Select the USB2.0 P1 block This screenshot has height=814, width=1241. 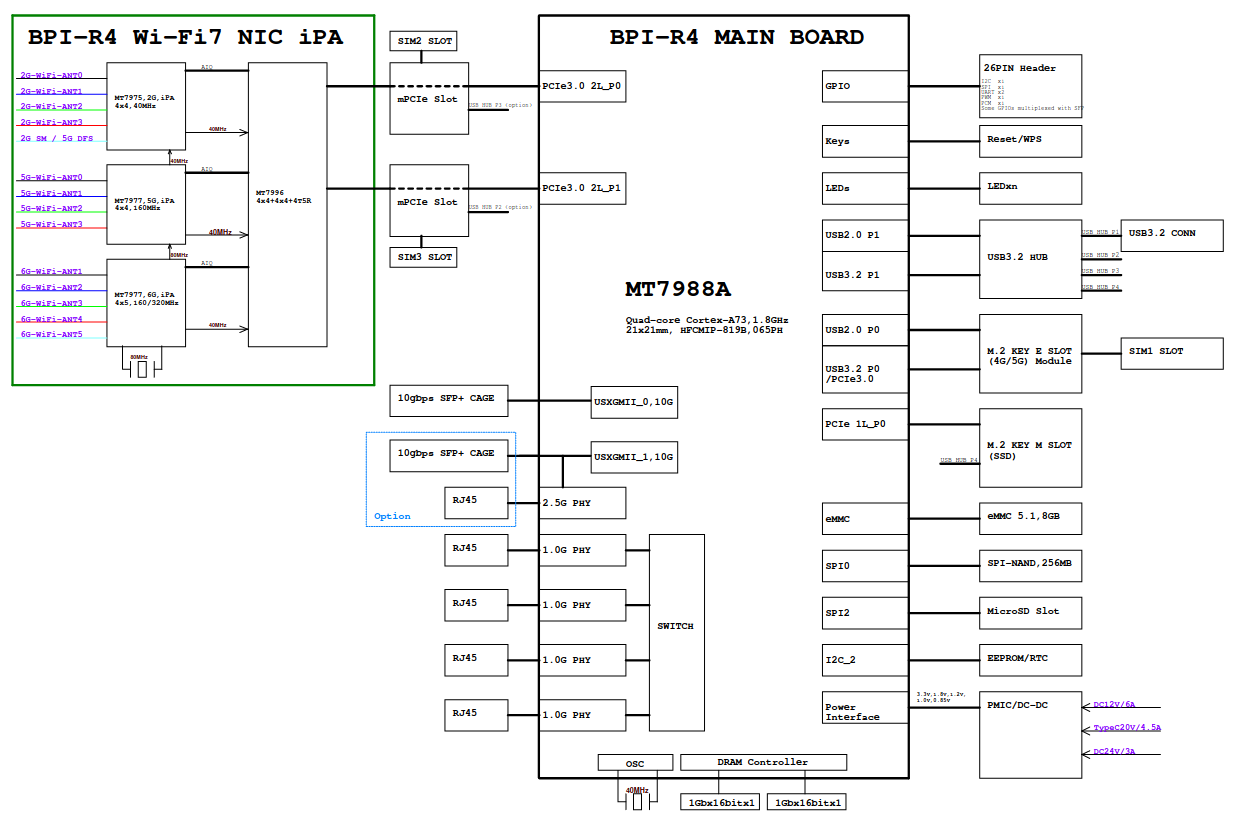coord(865,235)
